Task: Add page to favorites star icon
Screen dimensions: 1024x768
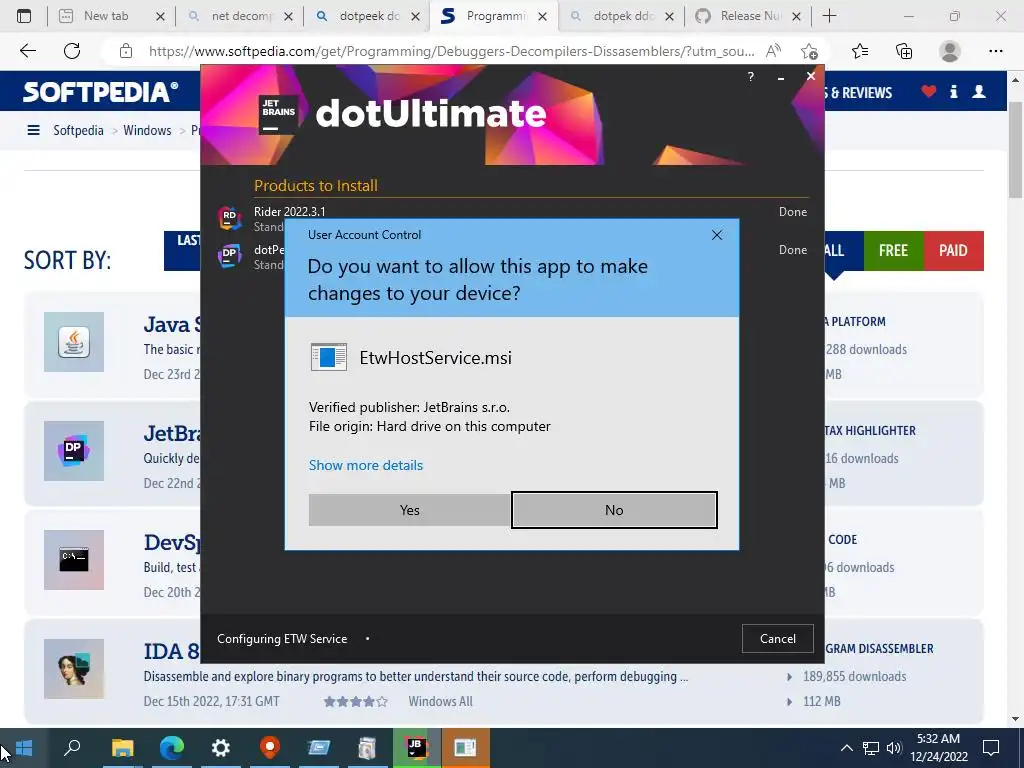Action: tap(809, 51)
